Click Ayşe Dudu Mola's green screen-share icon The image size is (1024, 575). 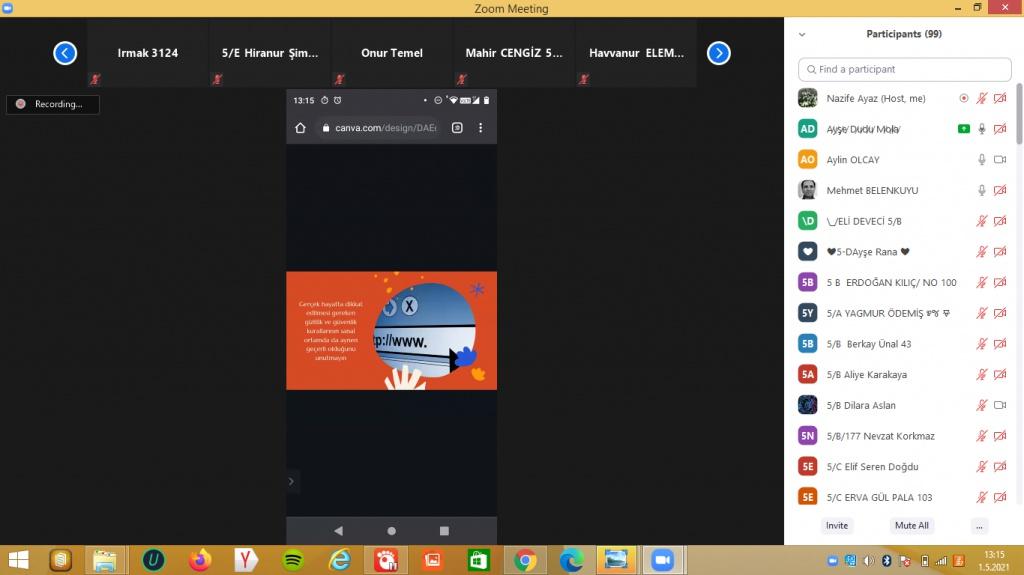click(x=963, y=129)
